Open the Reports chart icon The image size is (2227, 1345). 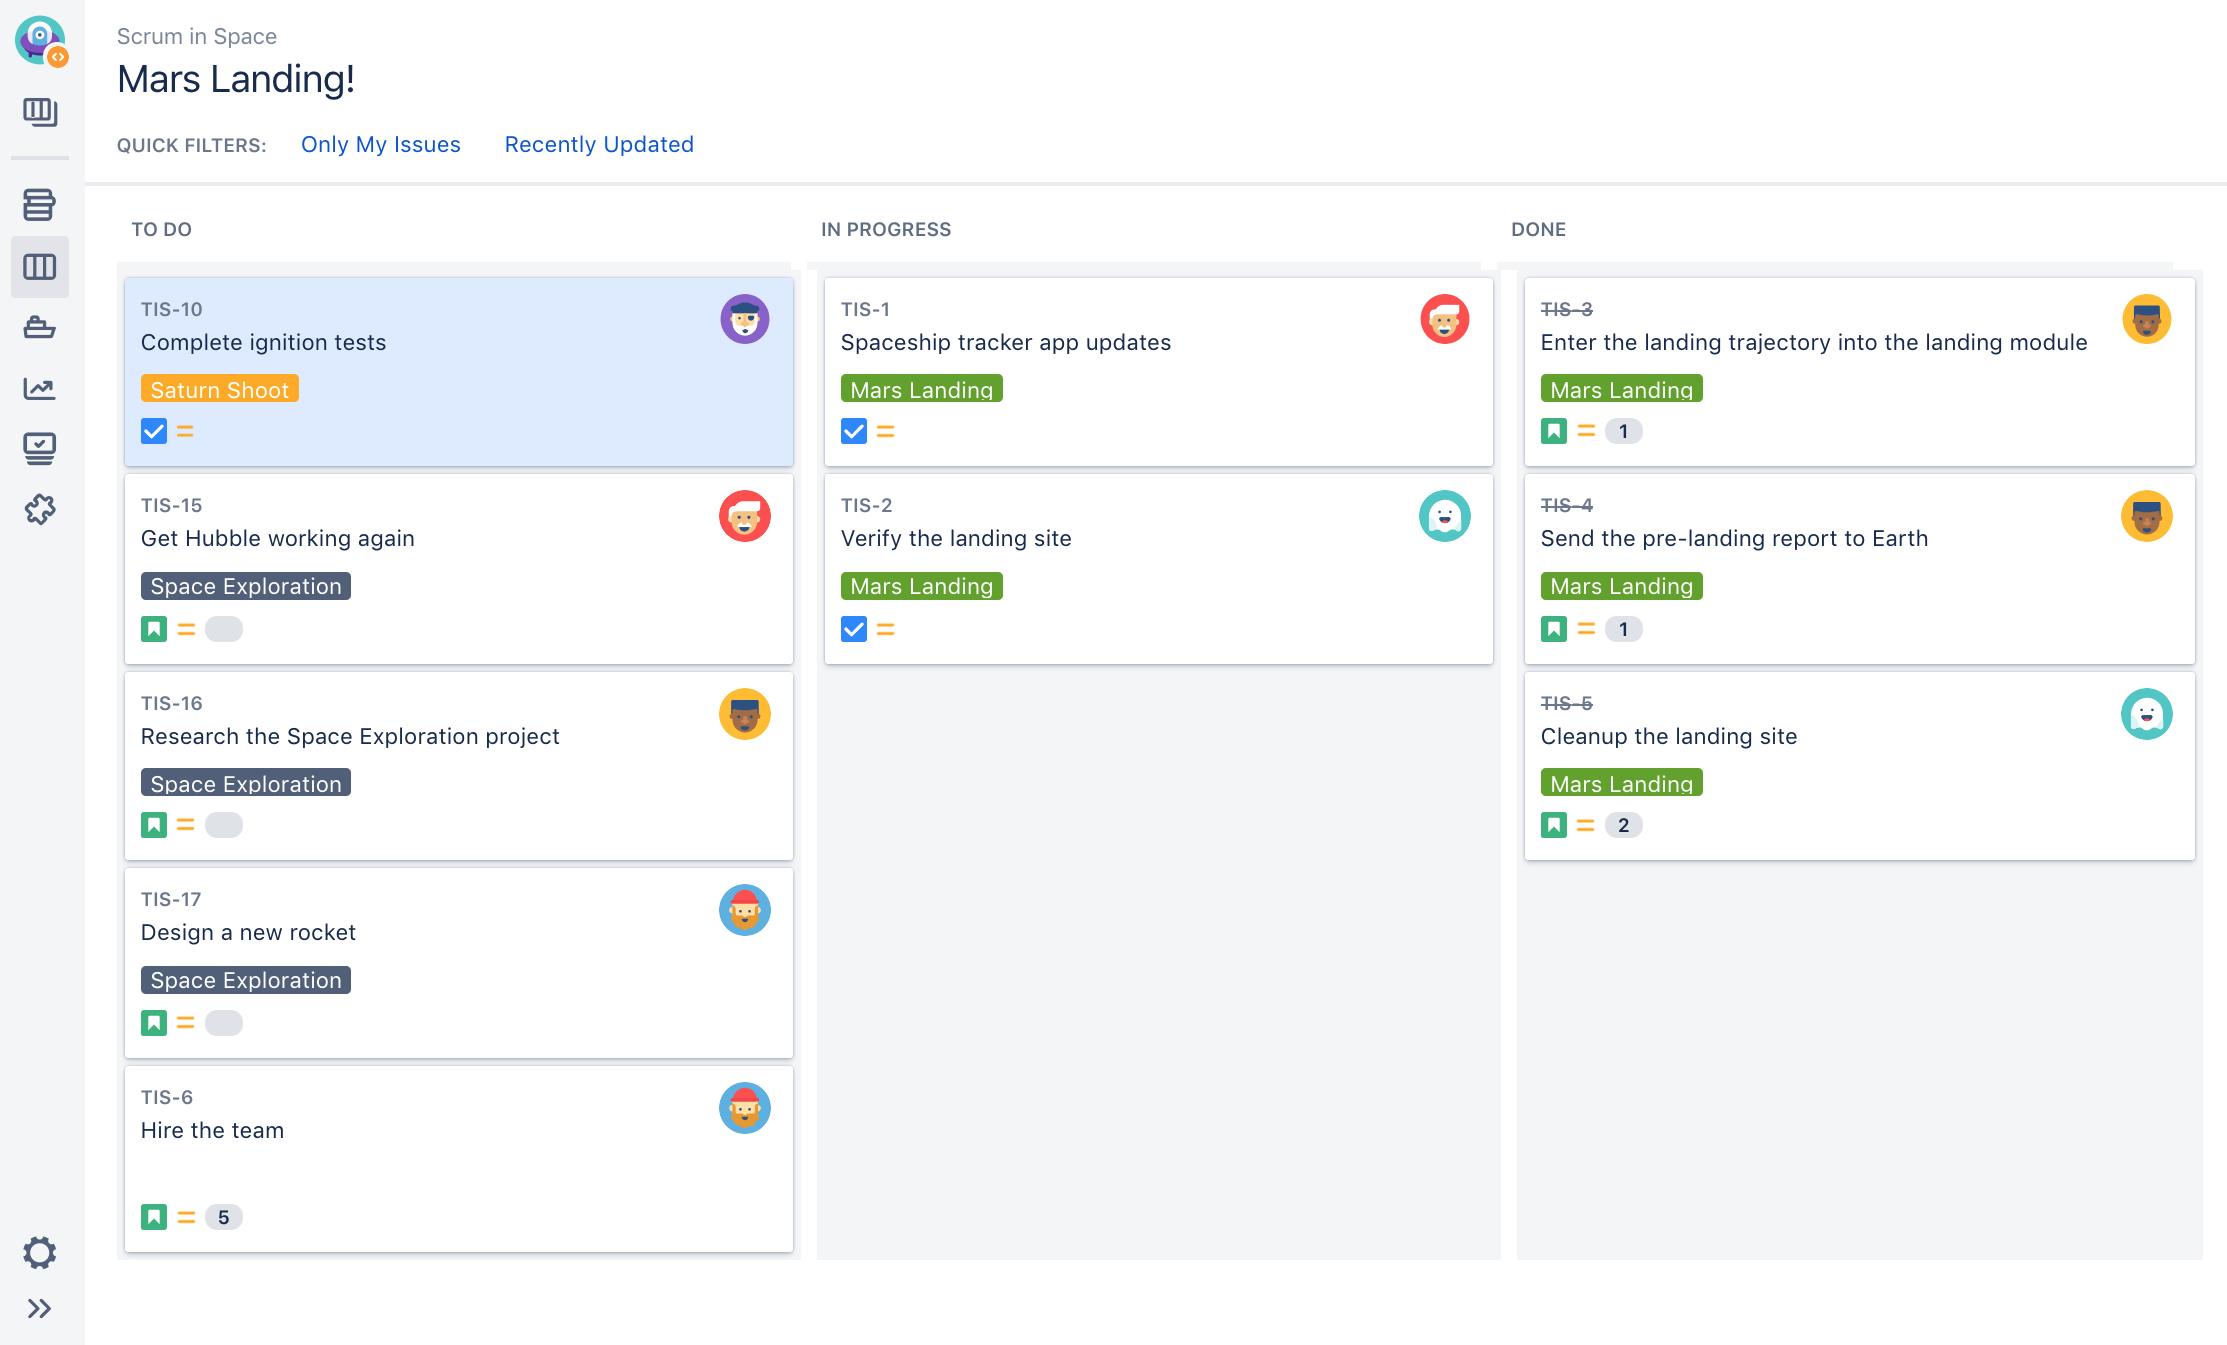43,386
